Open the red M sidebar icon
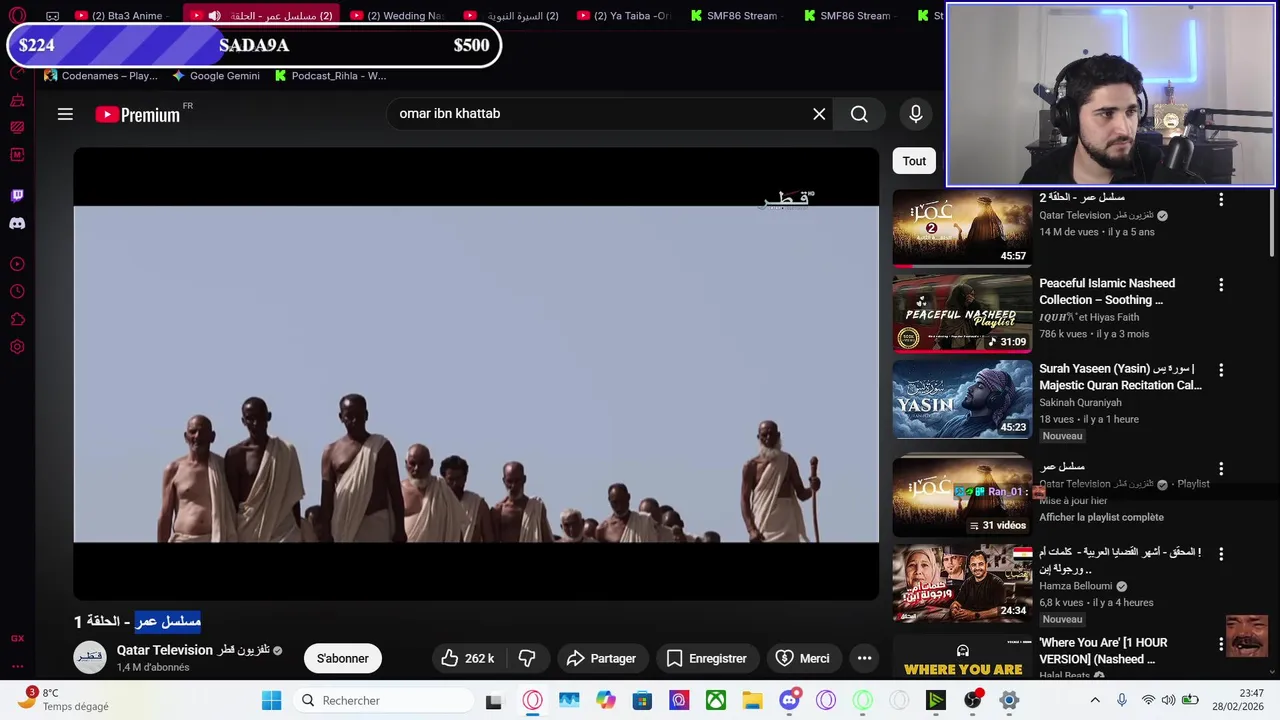 coord(17,155)
